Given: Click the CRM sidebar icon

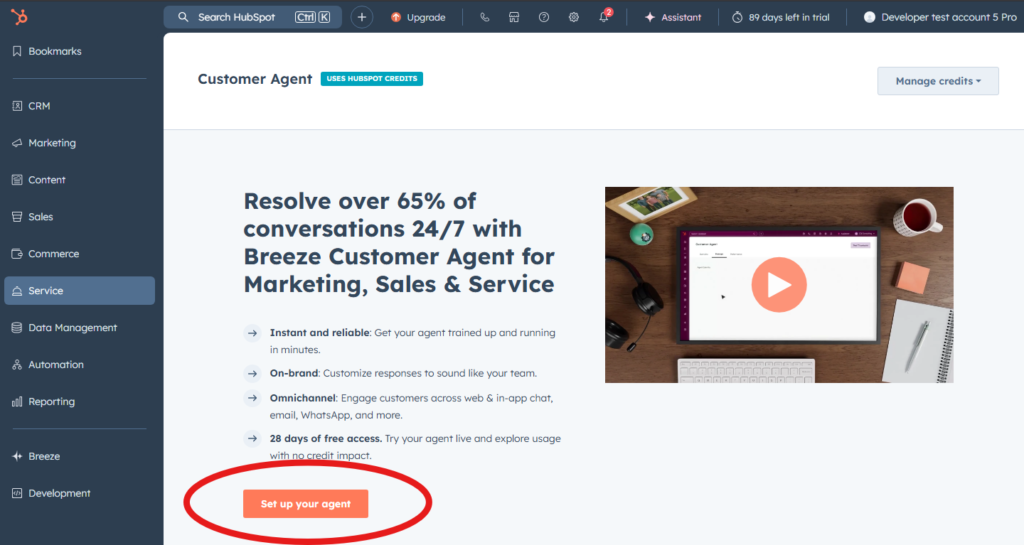Looking at the screenshot, I should coord(17,106).
